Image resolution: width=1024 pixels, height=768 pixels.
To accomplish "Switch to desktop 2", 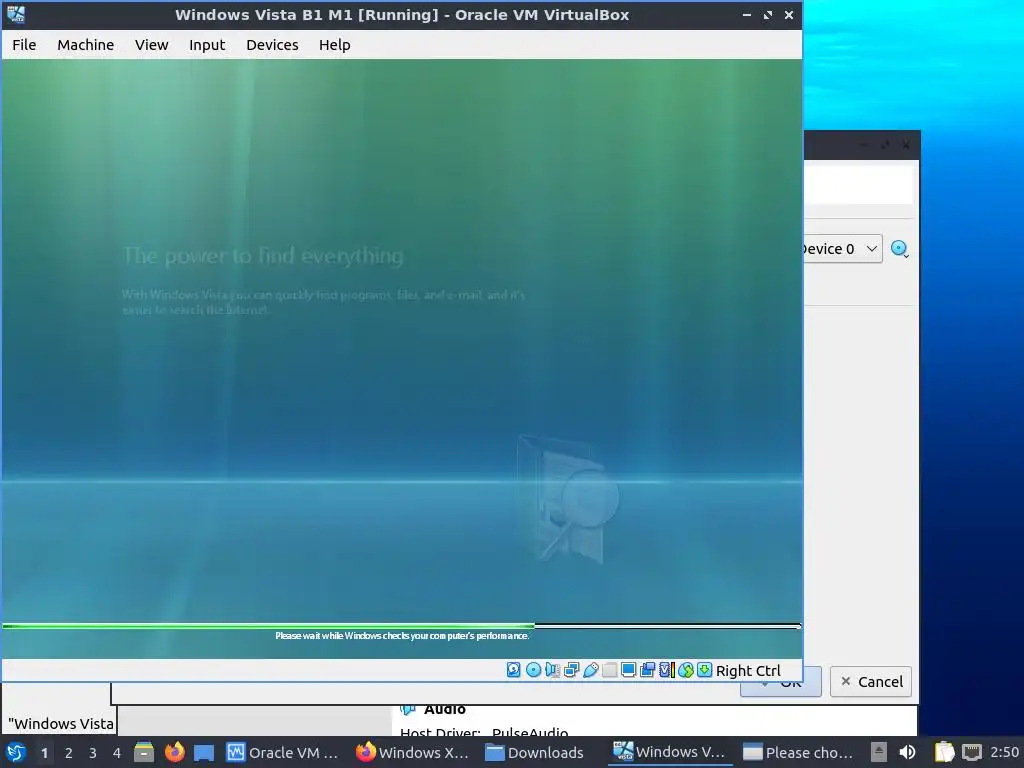I will (69, 753).
